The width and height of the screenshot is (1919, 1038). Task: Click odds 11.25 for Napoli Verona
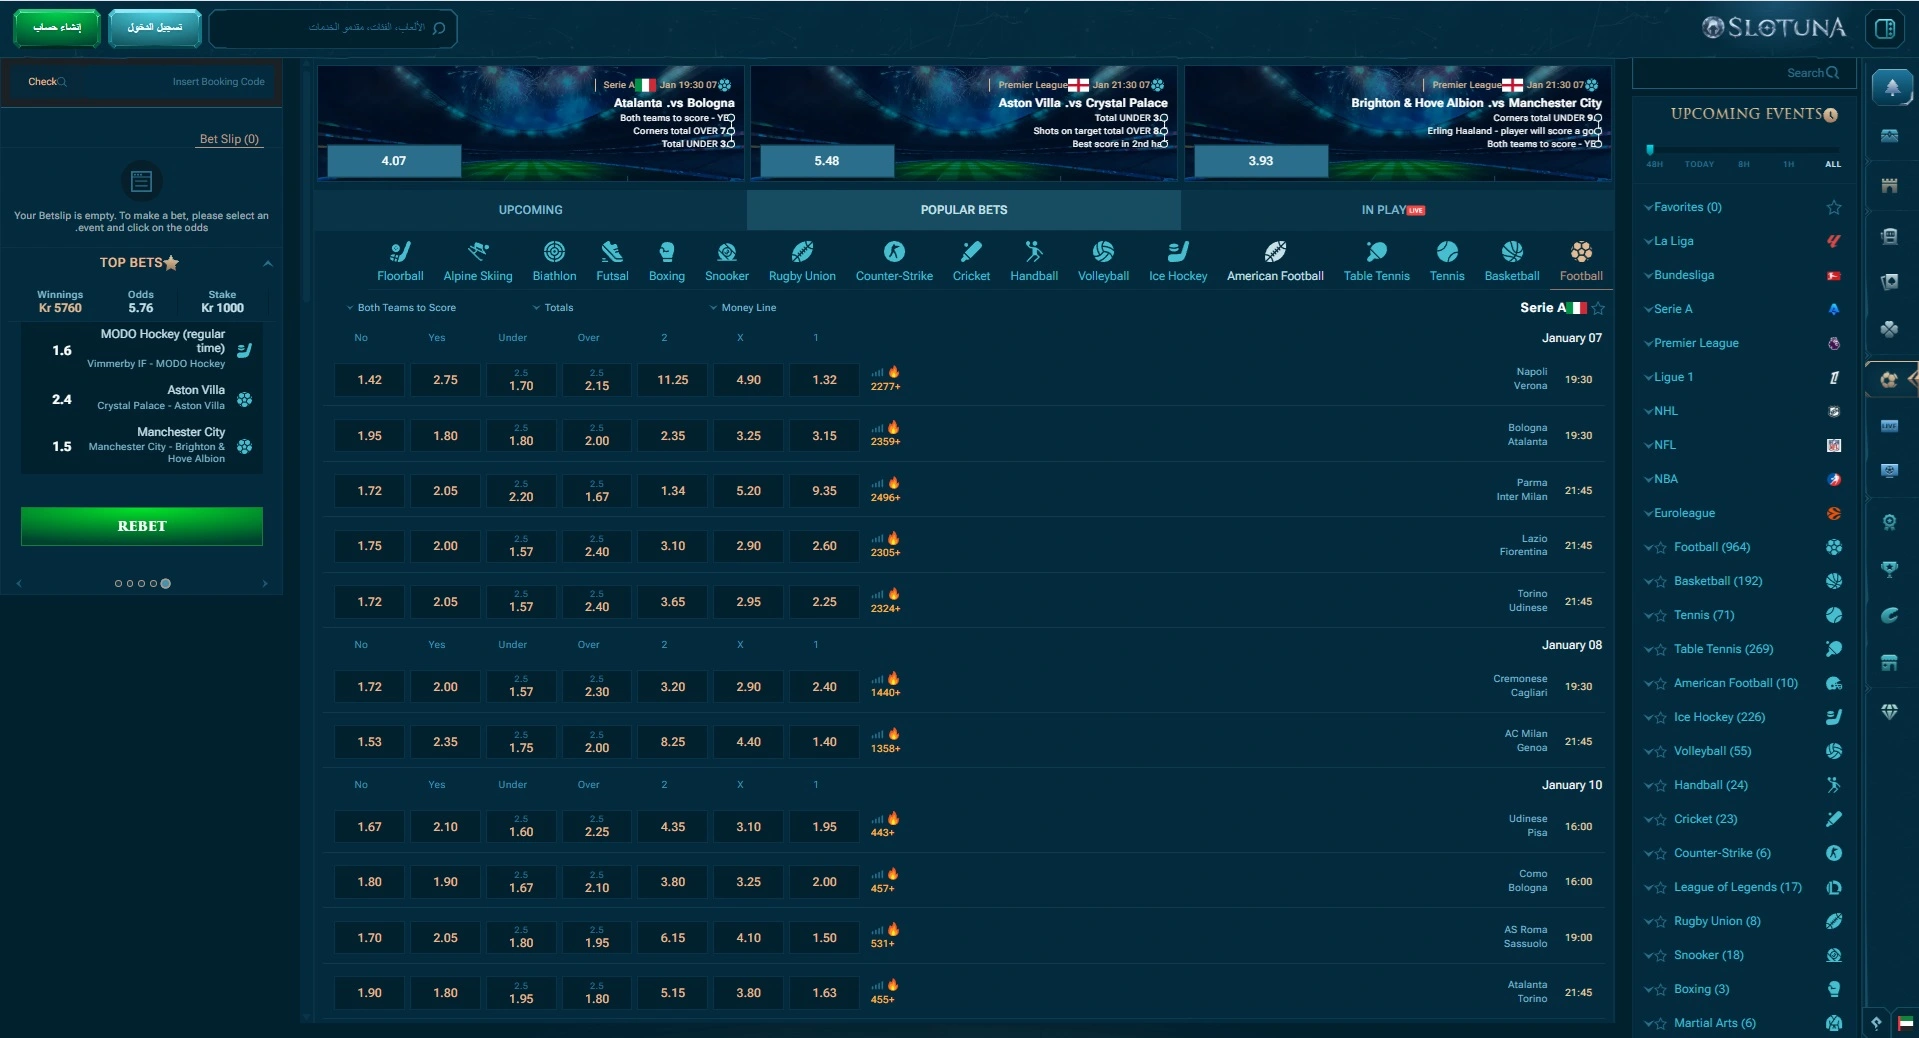(672, 380)
